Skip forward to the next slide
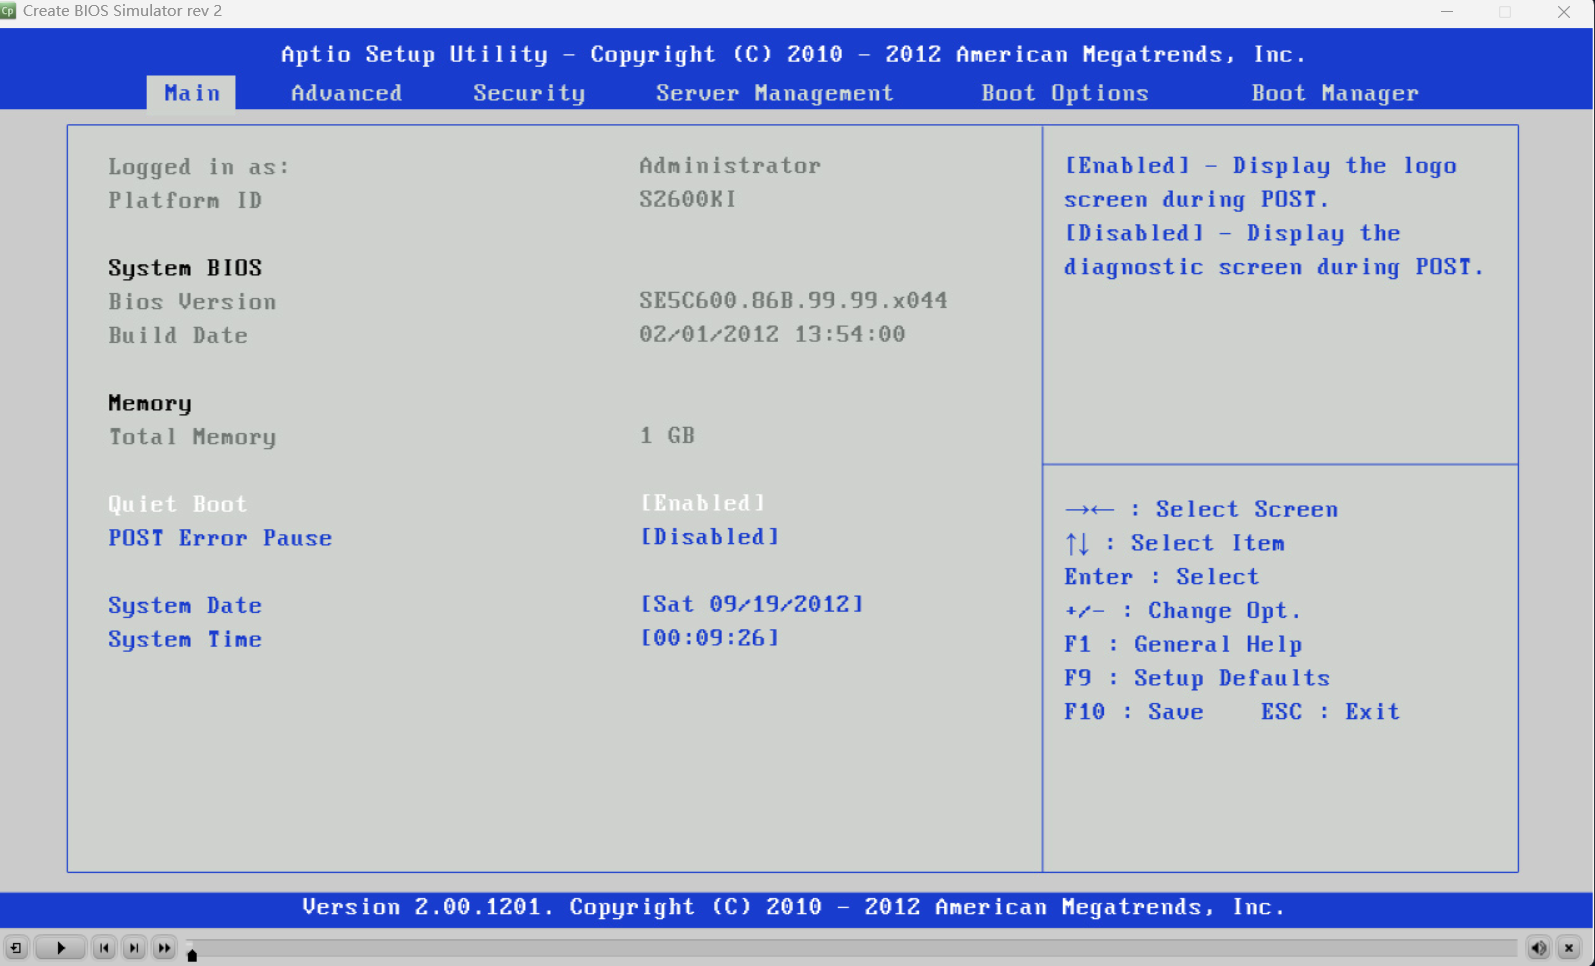The image size is (1595, 966). click(x=134, y=948)
